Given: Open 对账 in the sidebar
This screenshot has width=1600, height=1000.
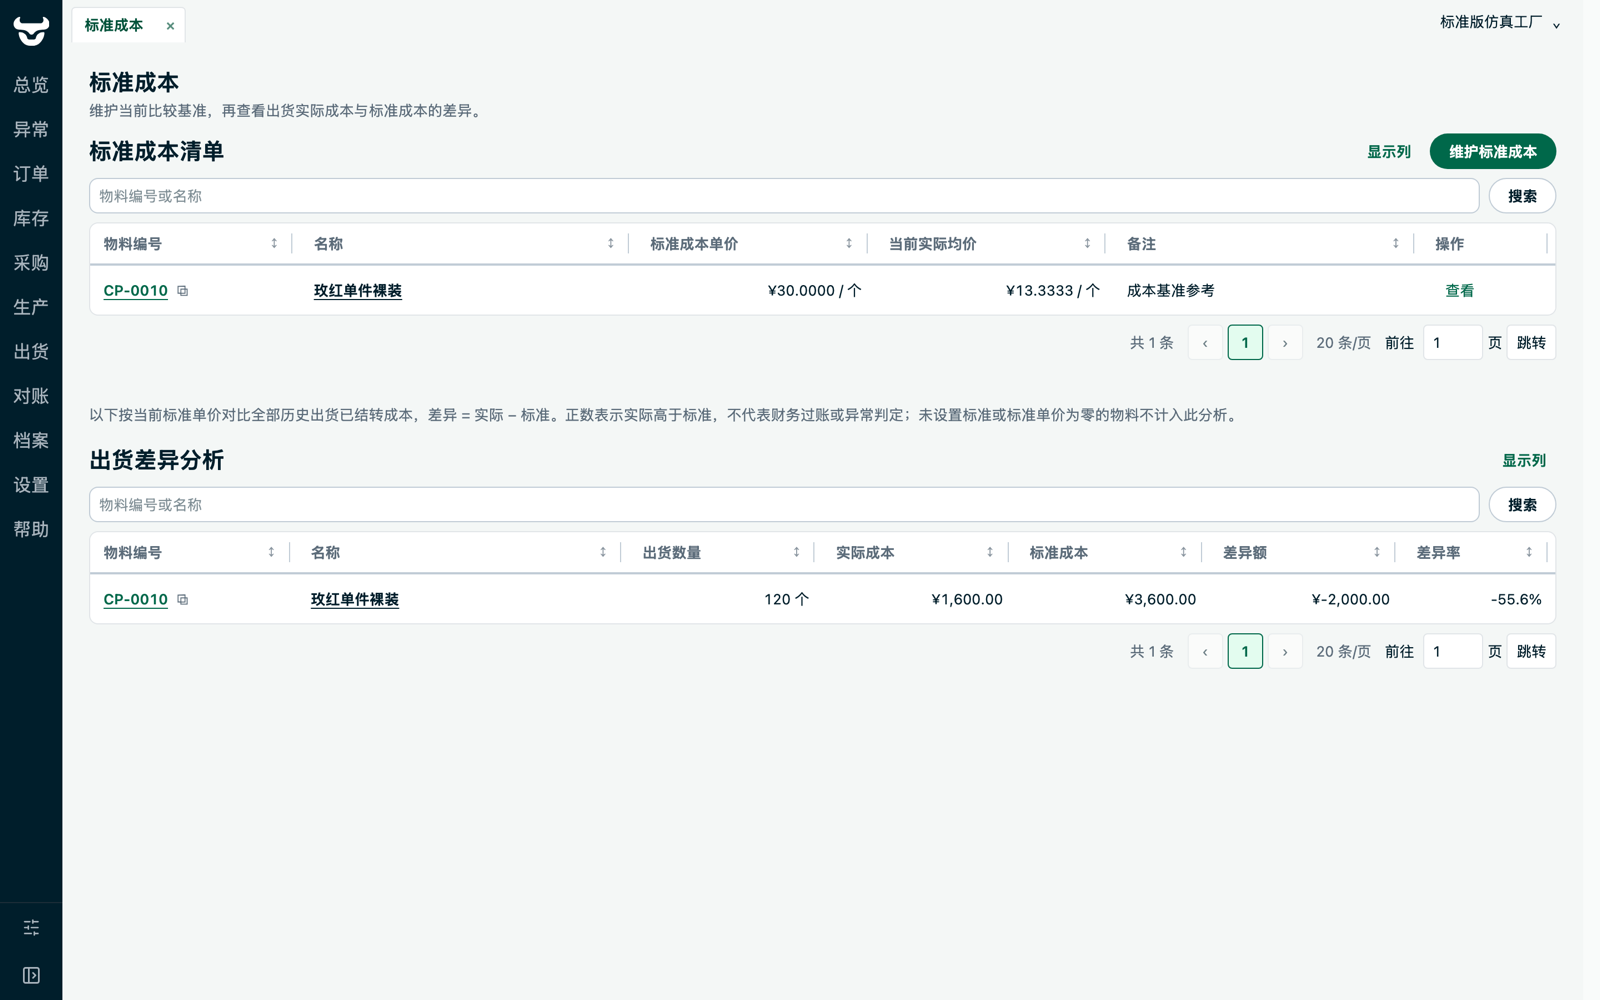Looking at the screenshot, I should (31, 396).
